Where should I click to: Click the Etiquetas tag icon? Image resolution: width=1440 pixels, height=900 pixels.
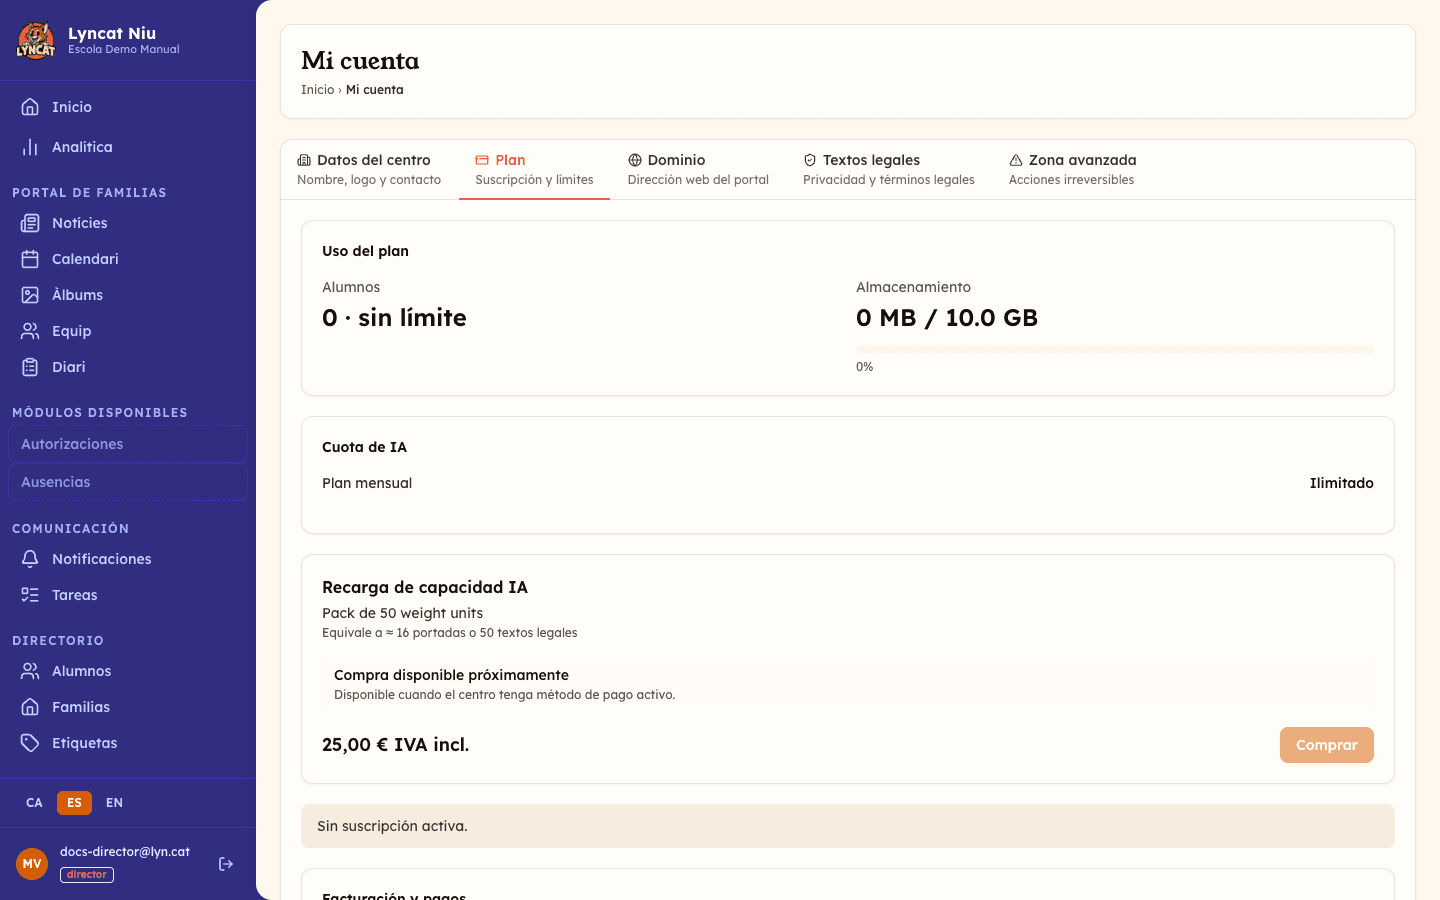[x=30, y=743]
